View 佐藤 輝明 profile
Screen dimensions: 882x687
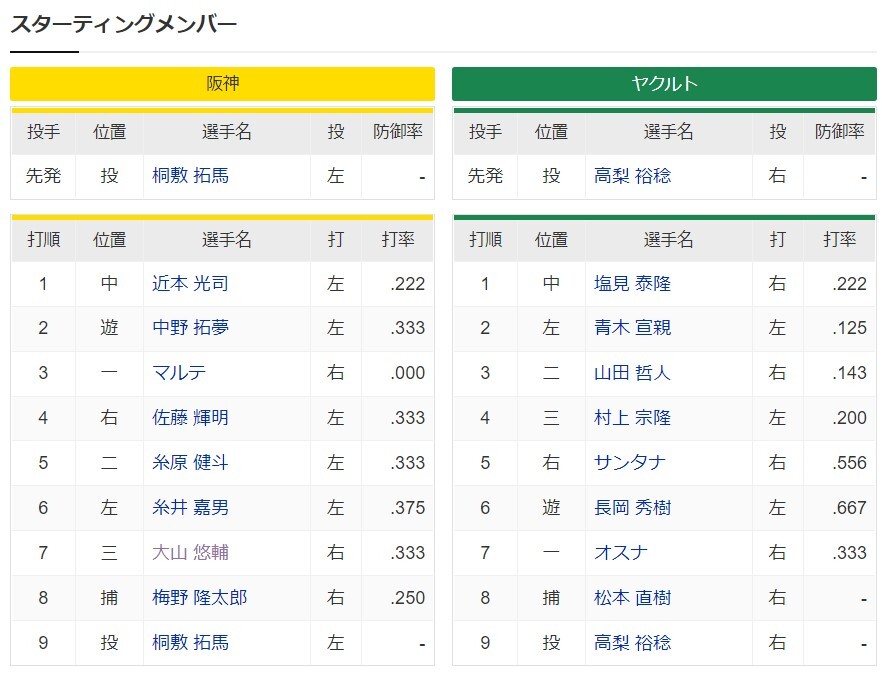pyautogui.click(x=190, y=417)
